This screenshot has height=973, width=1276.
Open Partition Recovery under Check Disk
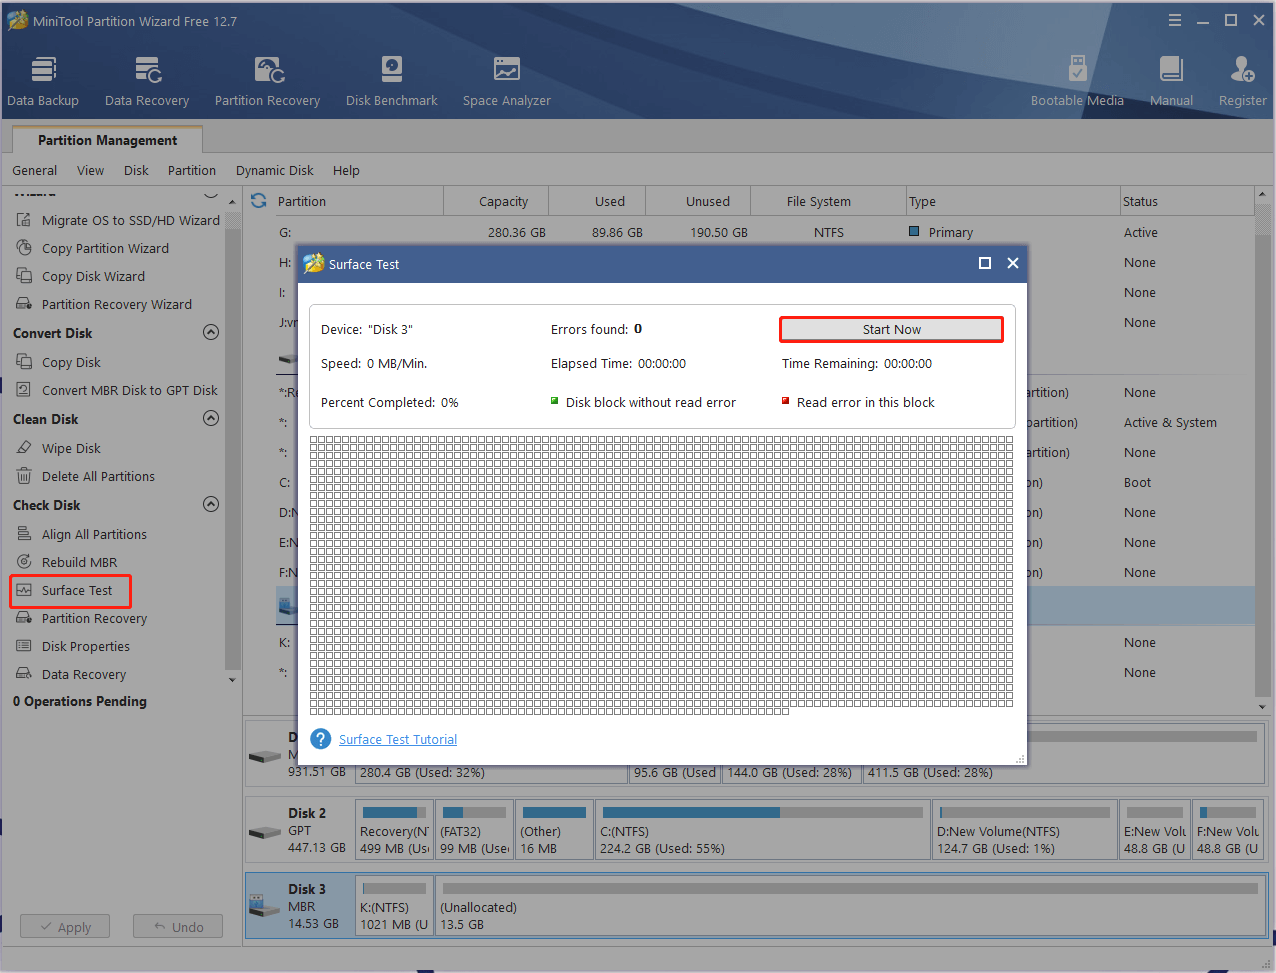pos(82,618)
